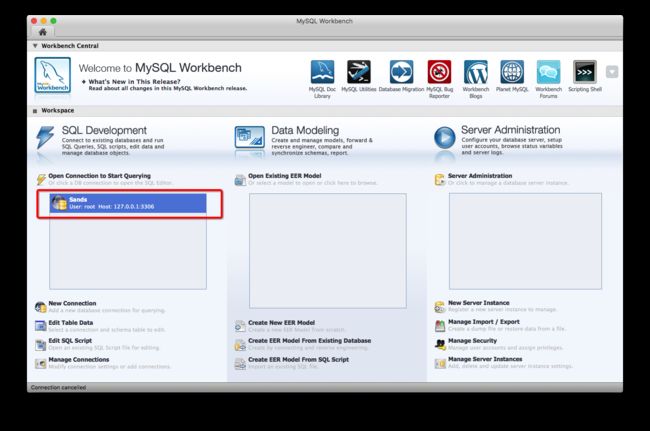Collapse the Workspace section handle

[x=35, y=111]
